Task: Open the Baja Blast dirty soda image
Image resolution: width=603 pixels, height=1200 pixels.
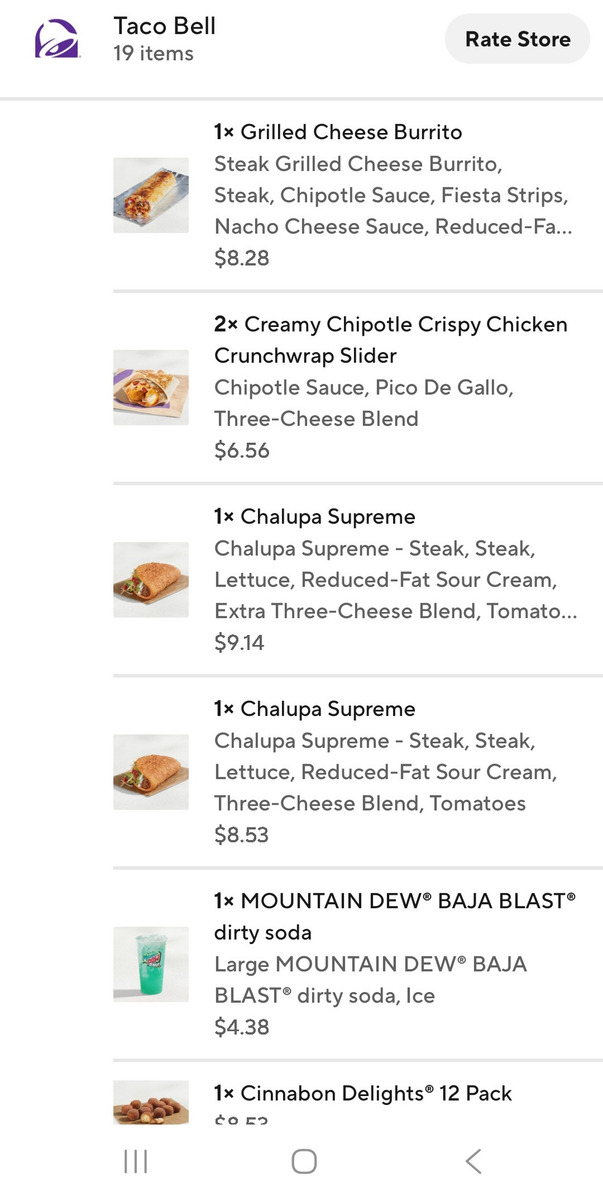Action: 151,963
